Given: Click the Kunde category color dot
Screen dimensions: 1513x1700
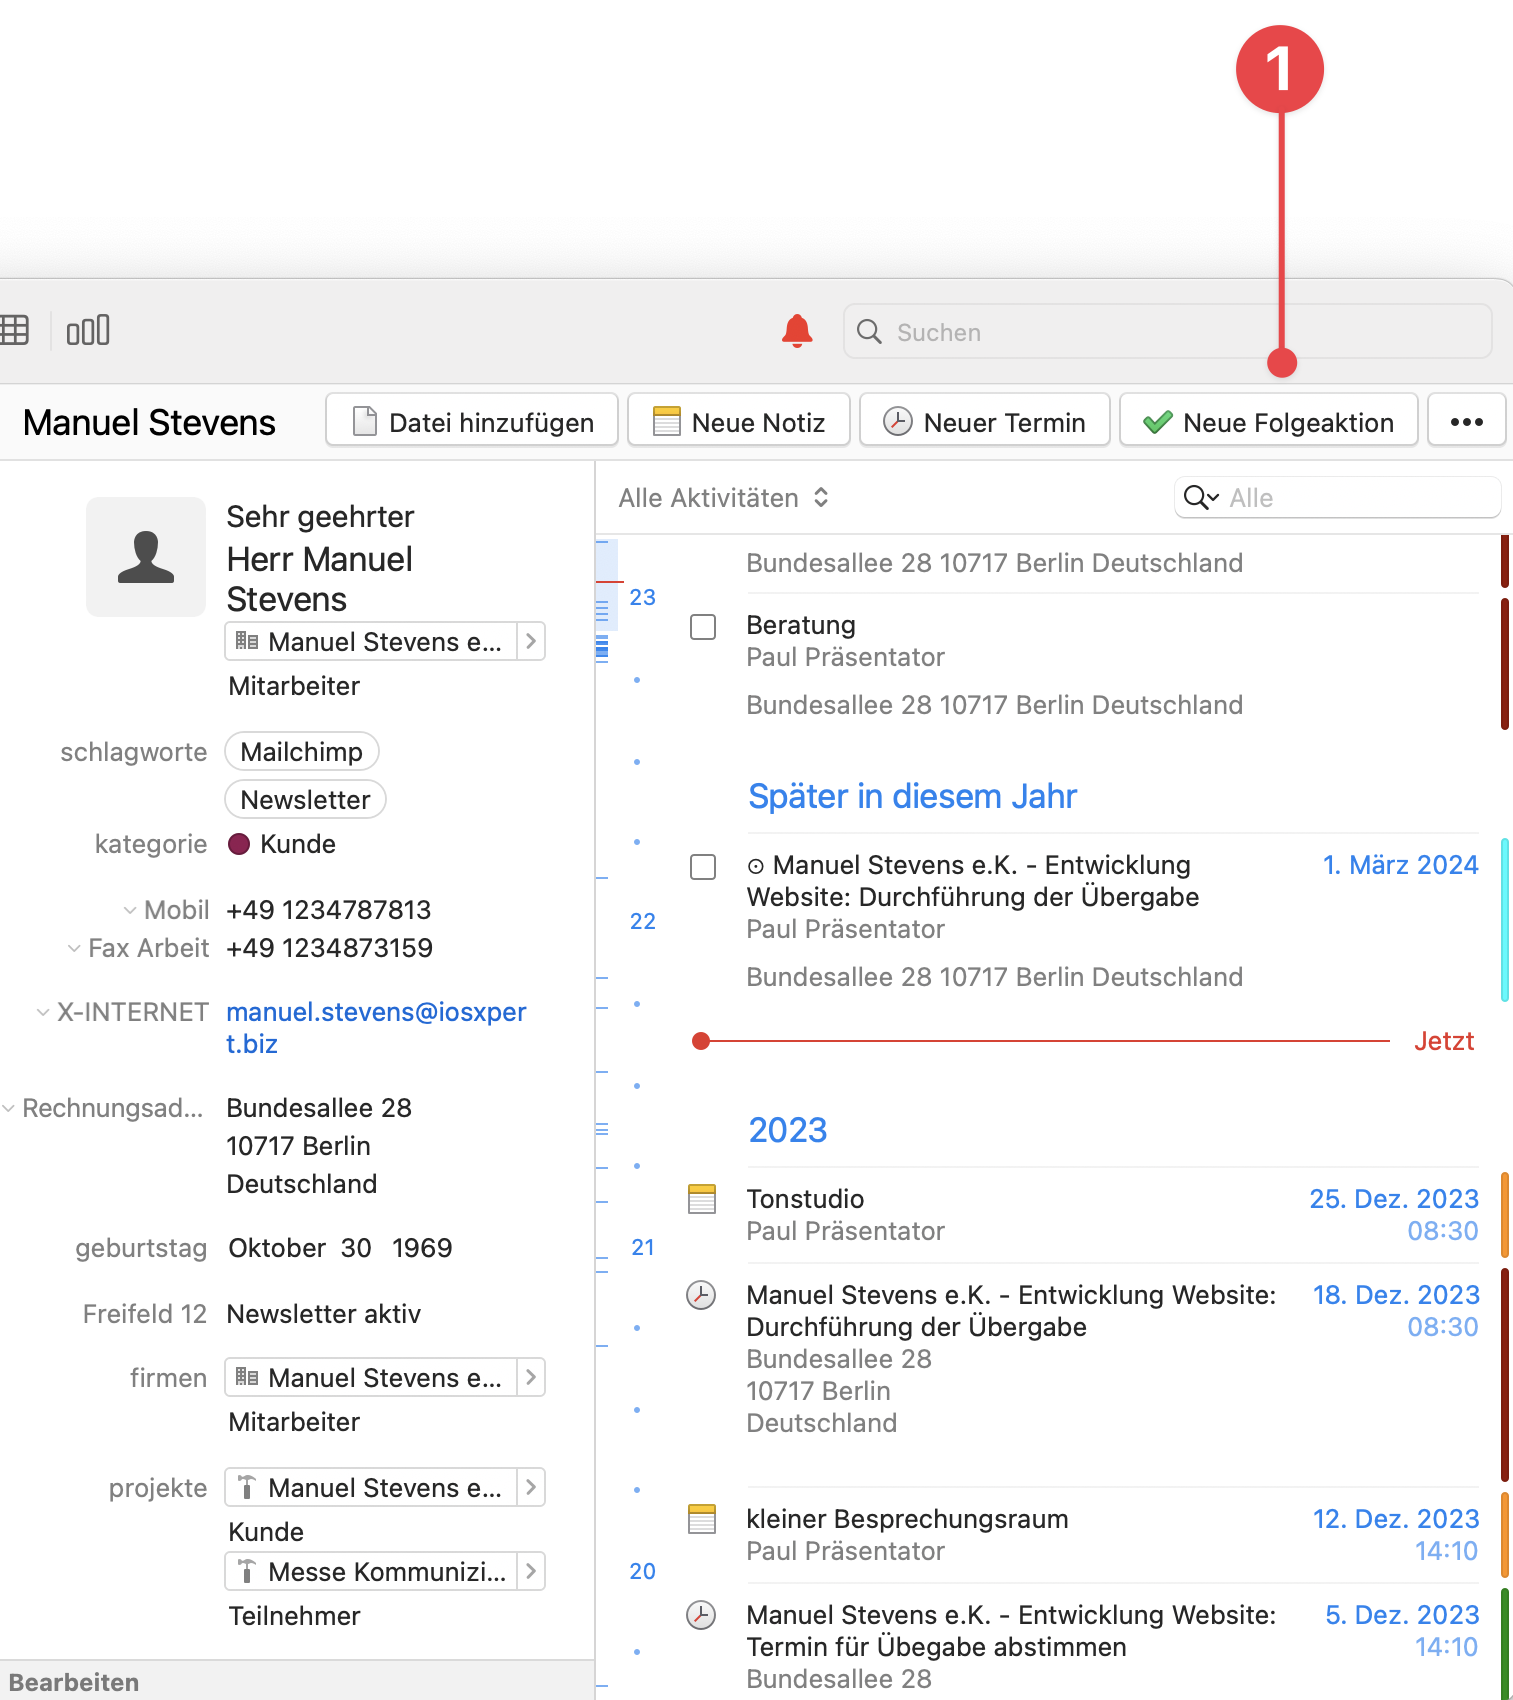Looking at the screenshot, I should pos(239,844).
